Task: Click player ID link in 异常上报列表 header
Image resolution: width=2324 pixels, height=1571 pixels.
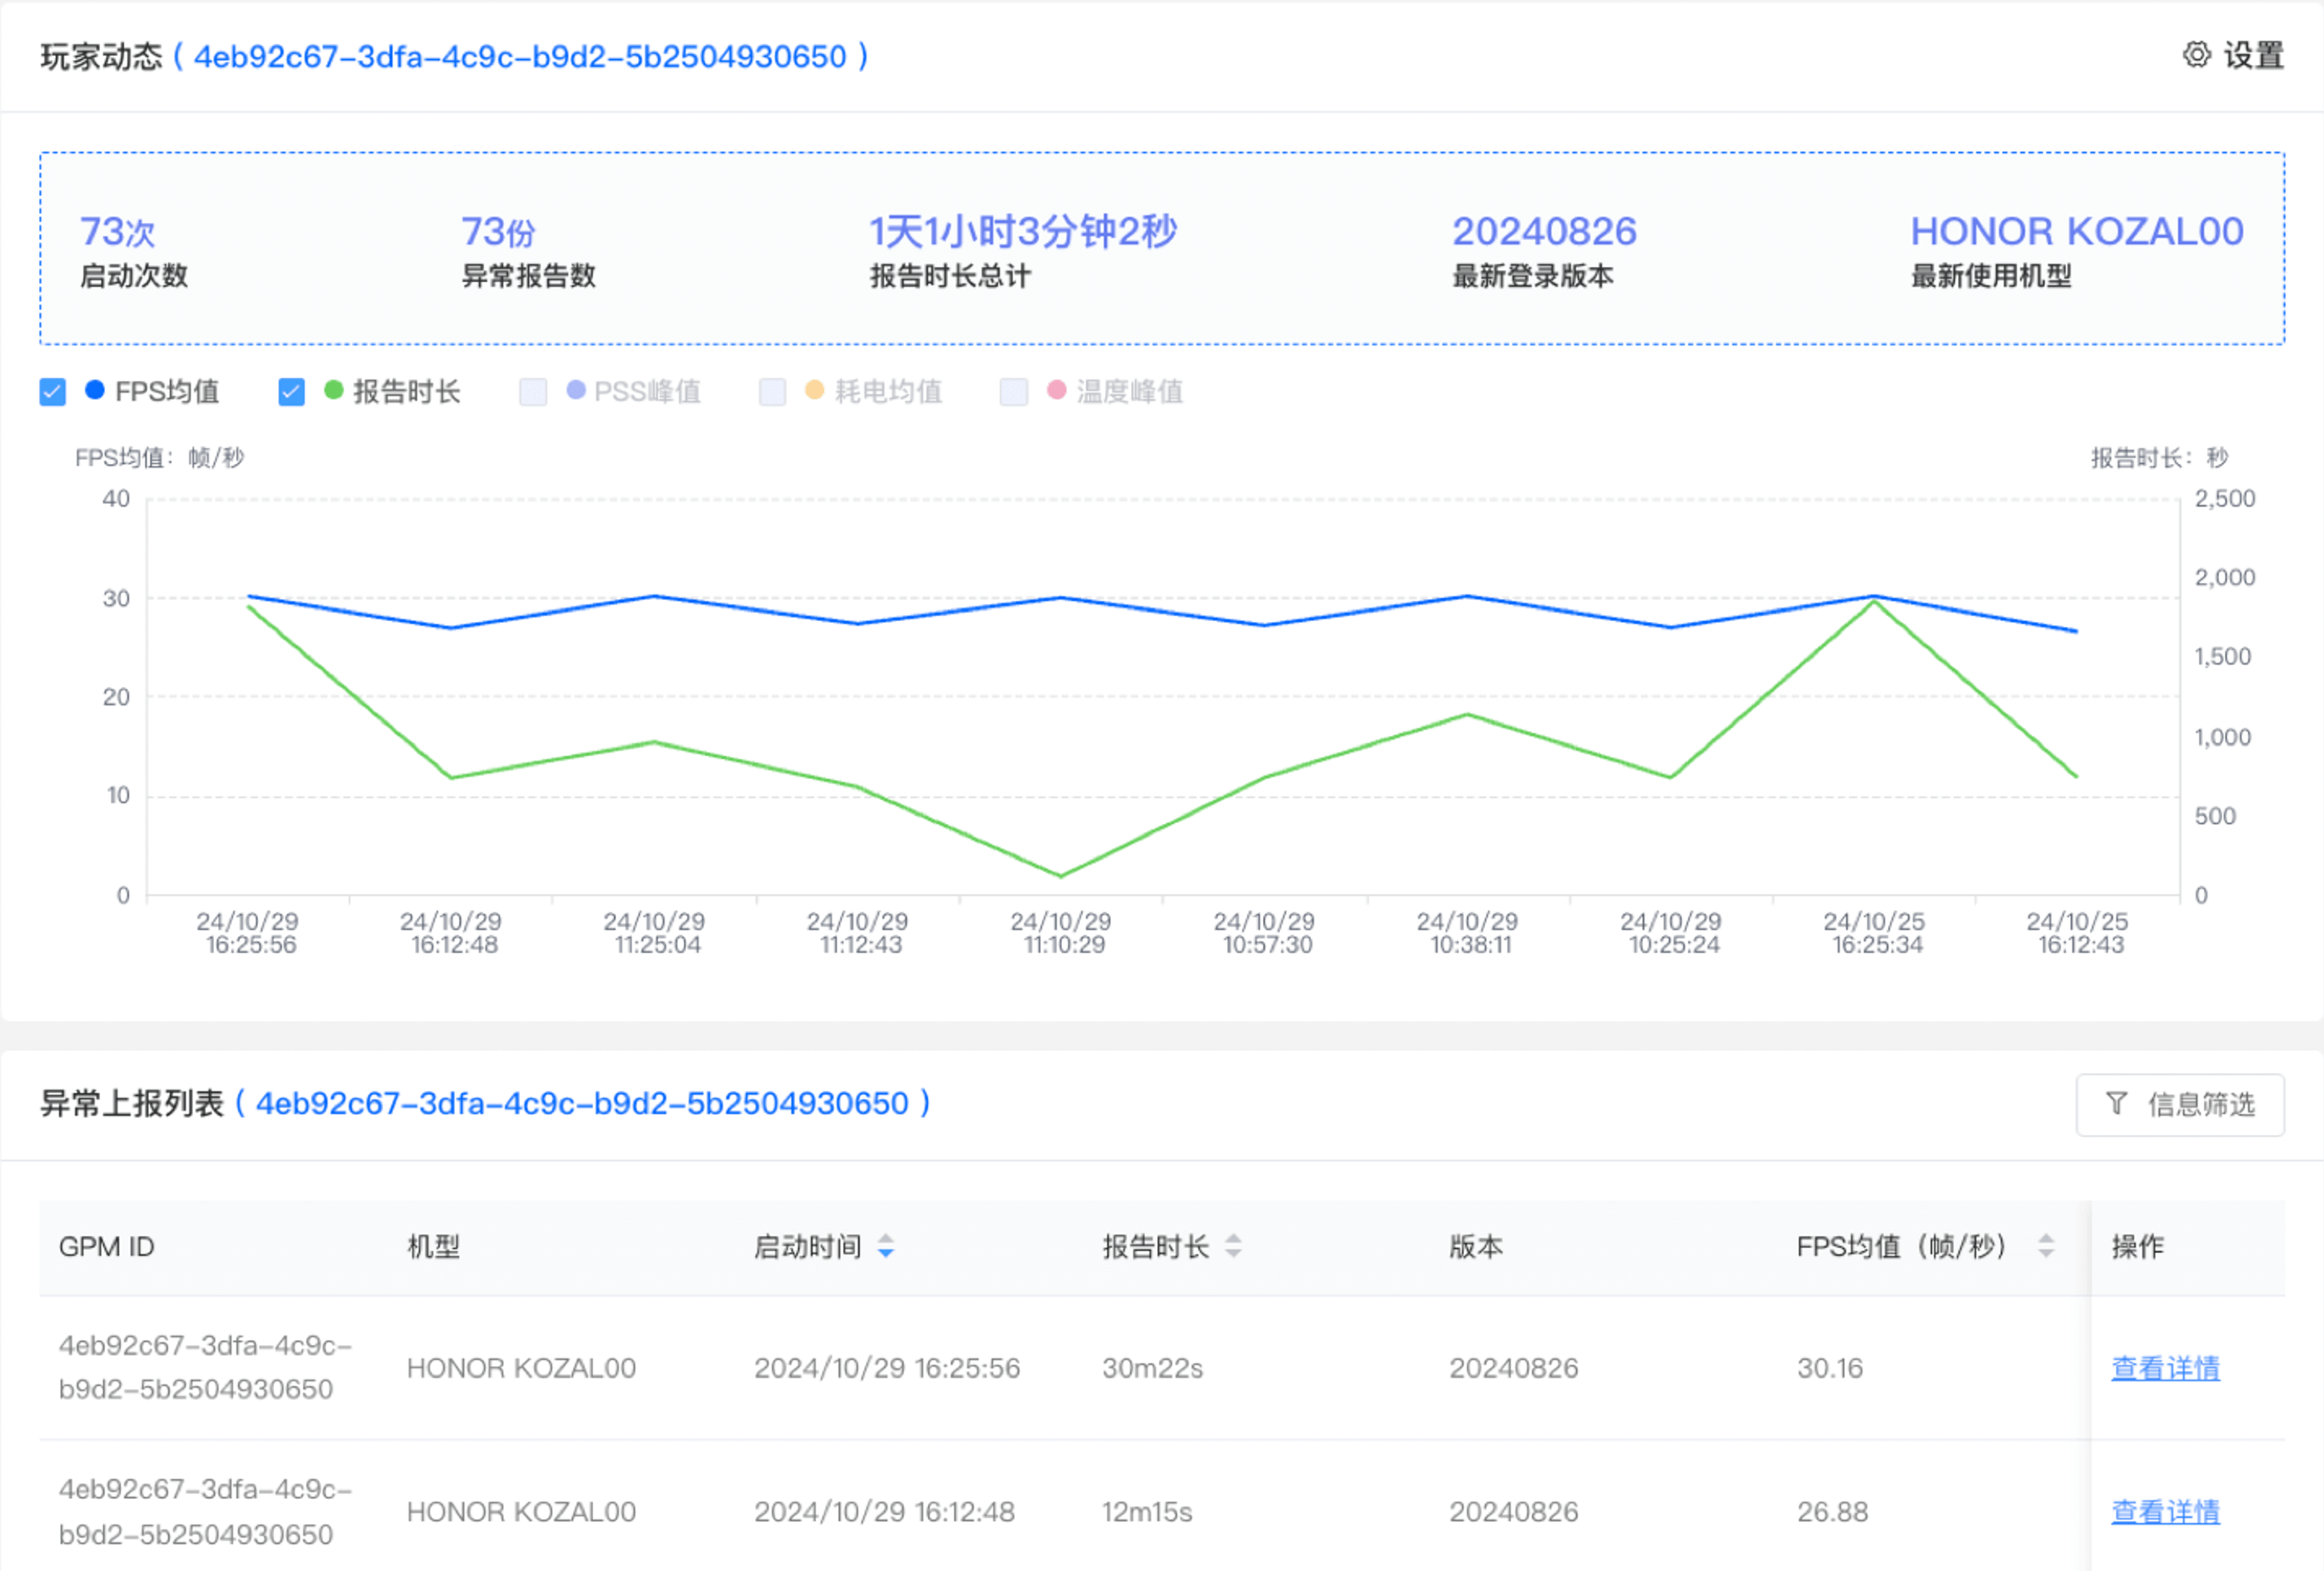Action: [582, 1104]
